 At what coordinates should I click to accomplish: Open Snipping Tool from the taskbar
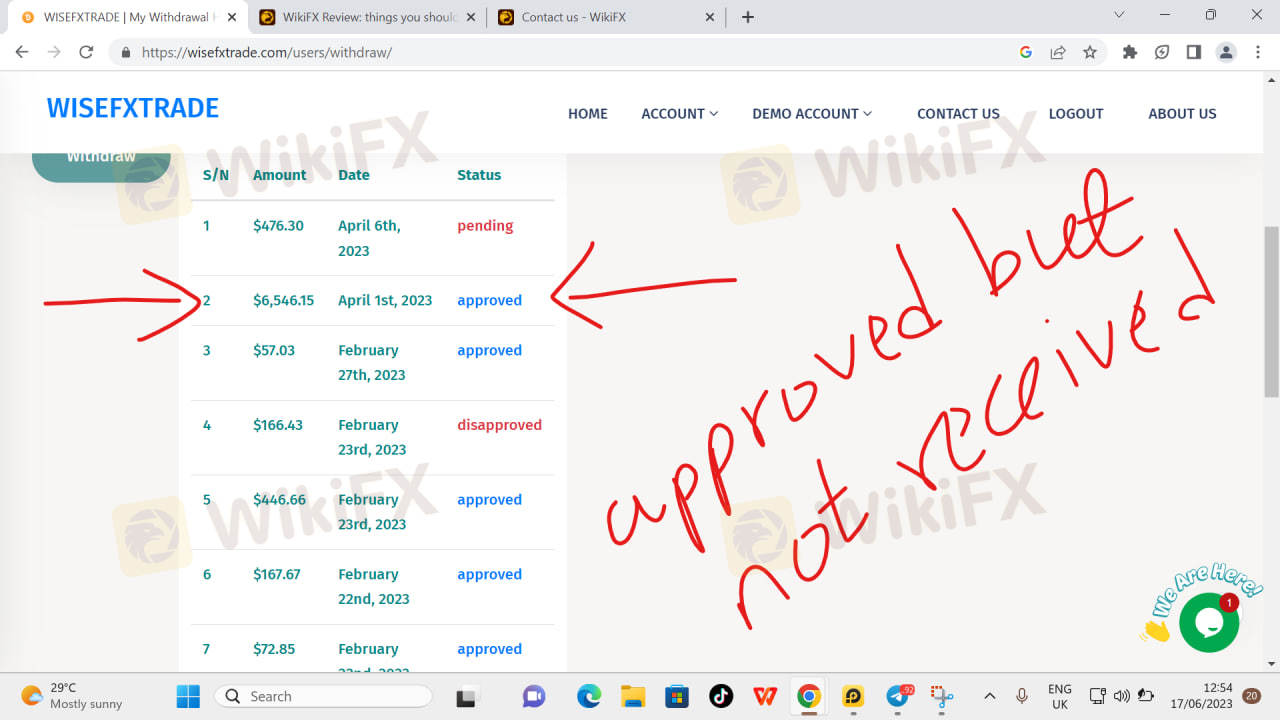942,696
